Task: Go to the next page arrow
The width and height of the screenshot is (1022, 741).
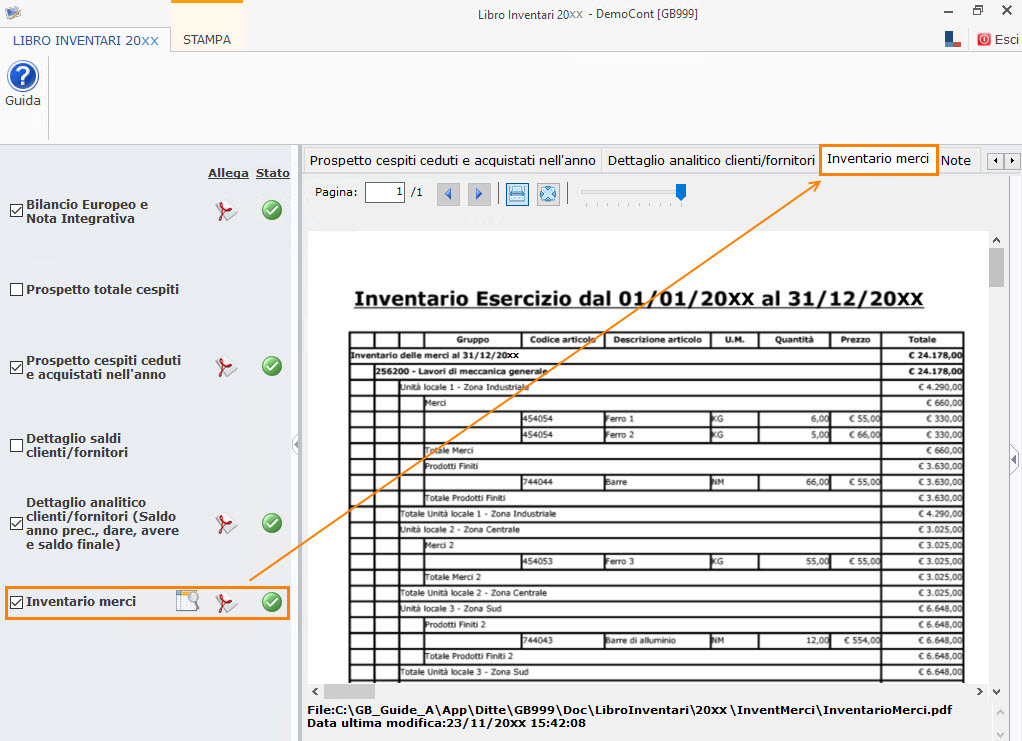Action: coord(479,193)
